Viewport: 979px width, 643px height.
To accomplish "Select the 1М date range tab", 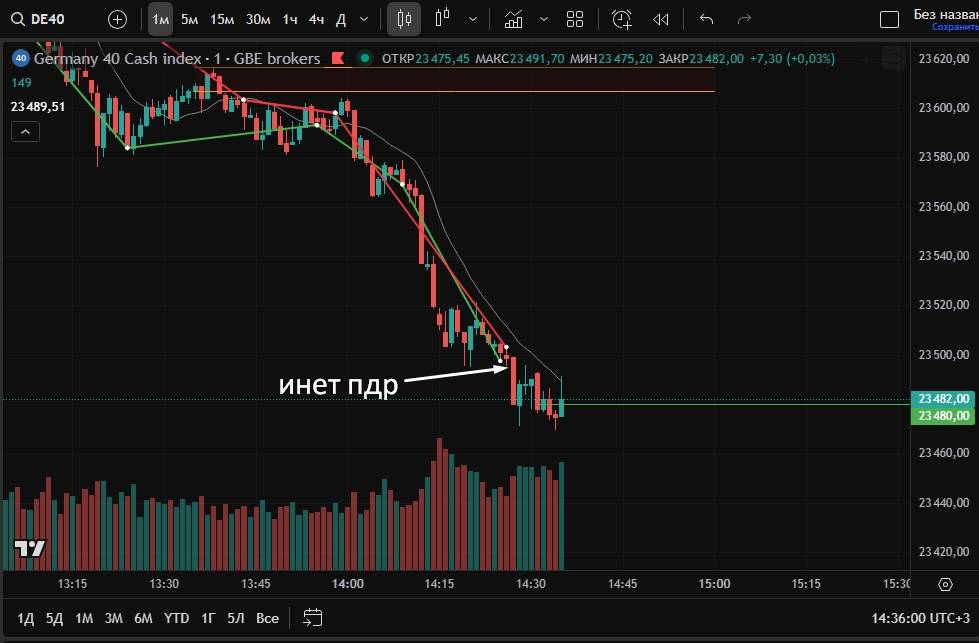I will 84,618.
